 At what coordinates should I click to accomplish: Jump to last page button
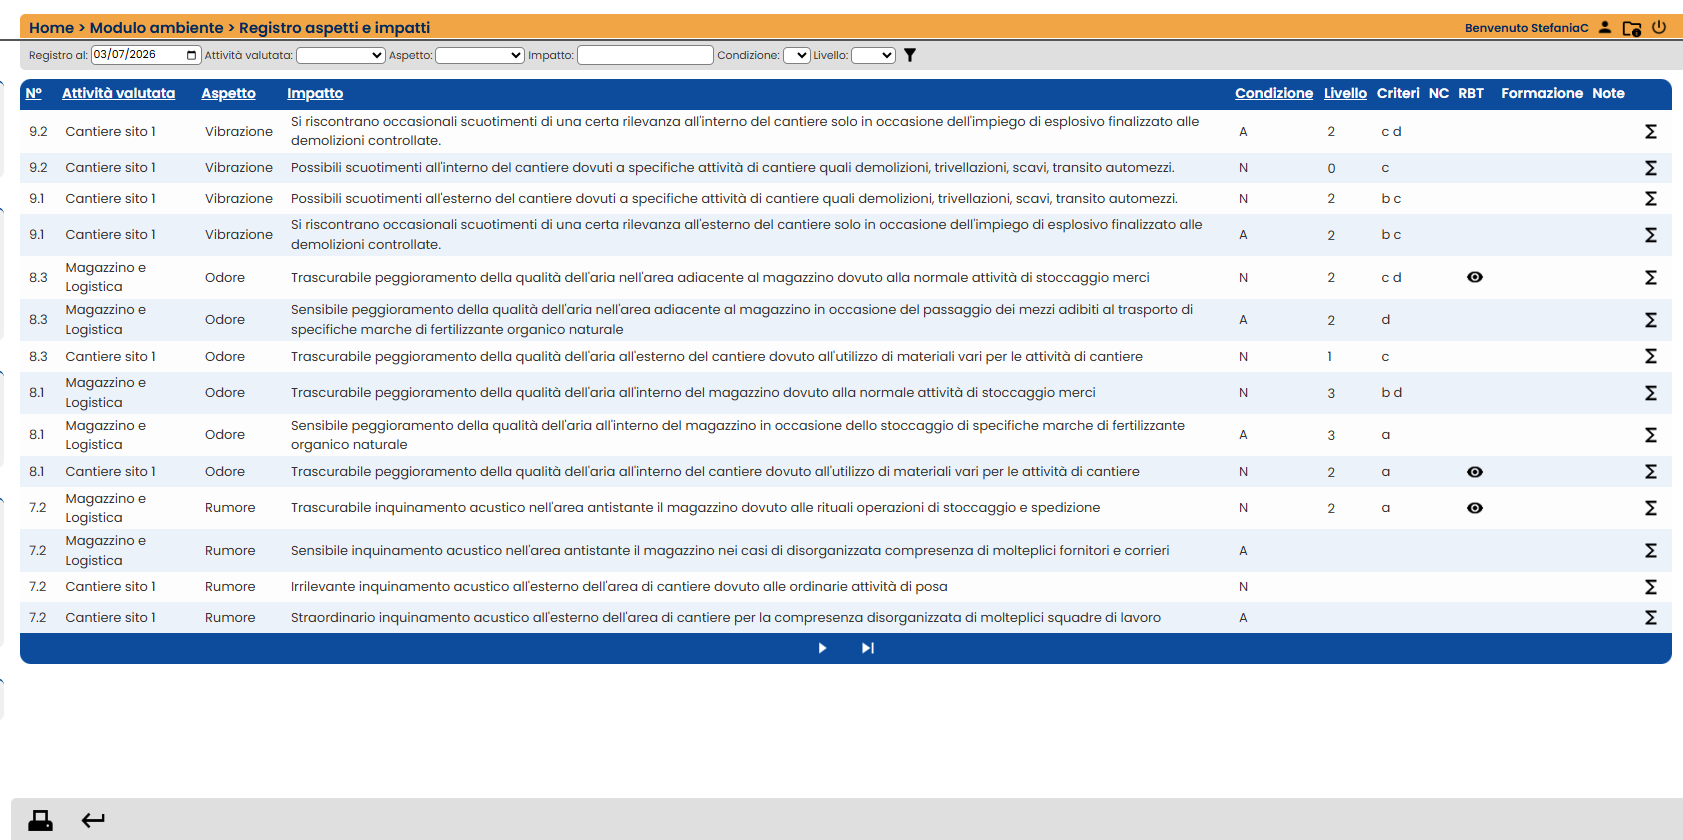(868, 648)
